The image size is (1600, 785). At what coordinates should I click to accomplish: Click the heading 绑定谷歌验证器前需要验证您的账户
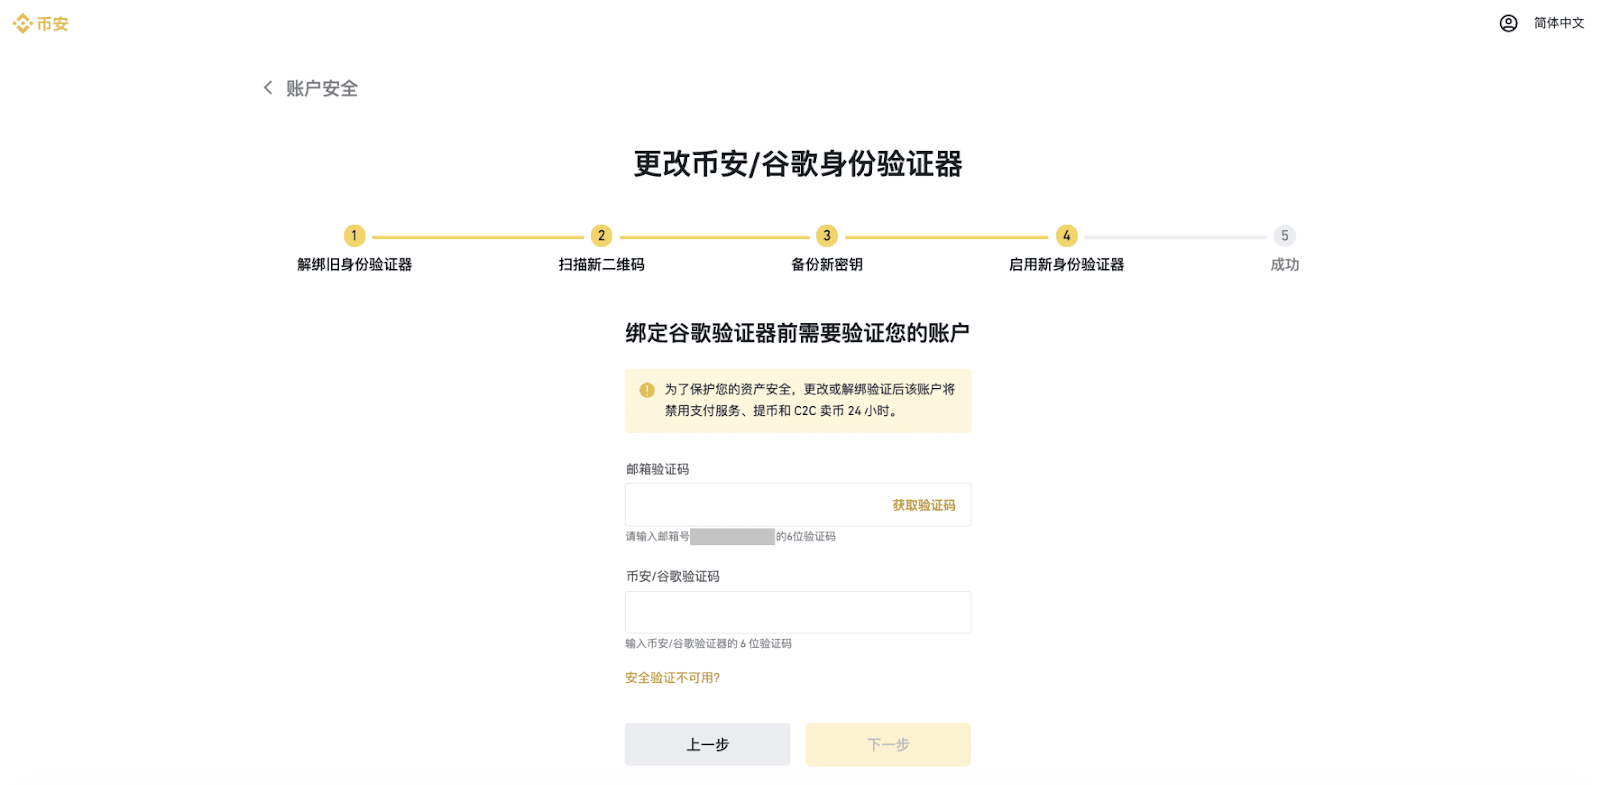[x=798, y=333]
